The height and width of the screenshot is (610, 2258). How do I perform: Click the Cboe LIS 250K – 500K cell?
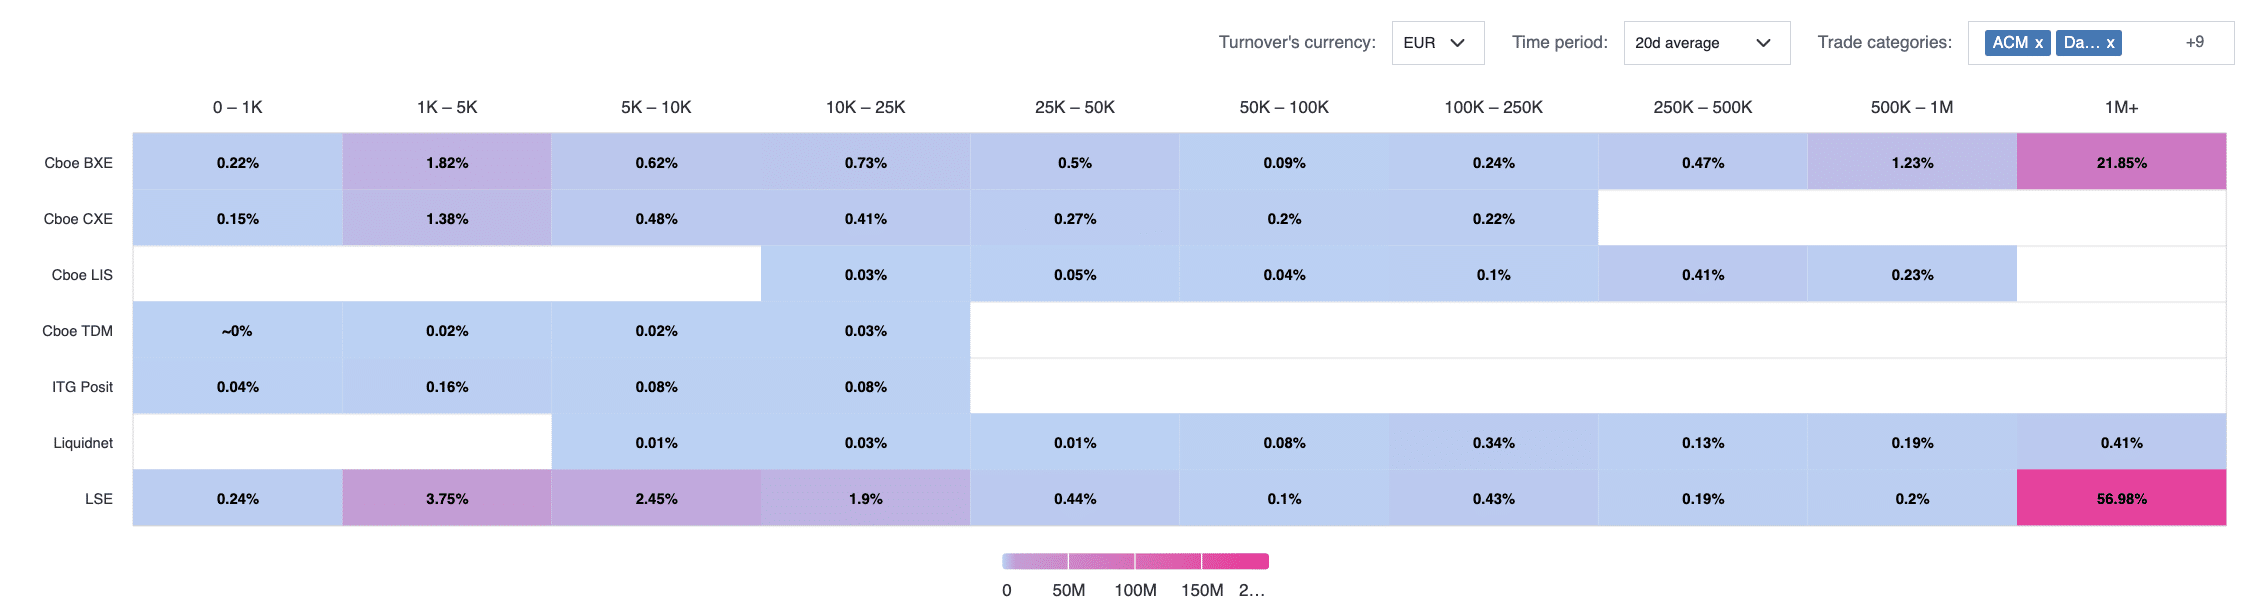(1702, 274)
